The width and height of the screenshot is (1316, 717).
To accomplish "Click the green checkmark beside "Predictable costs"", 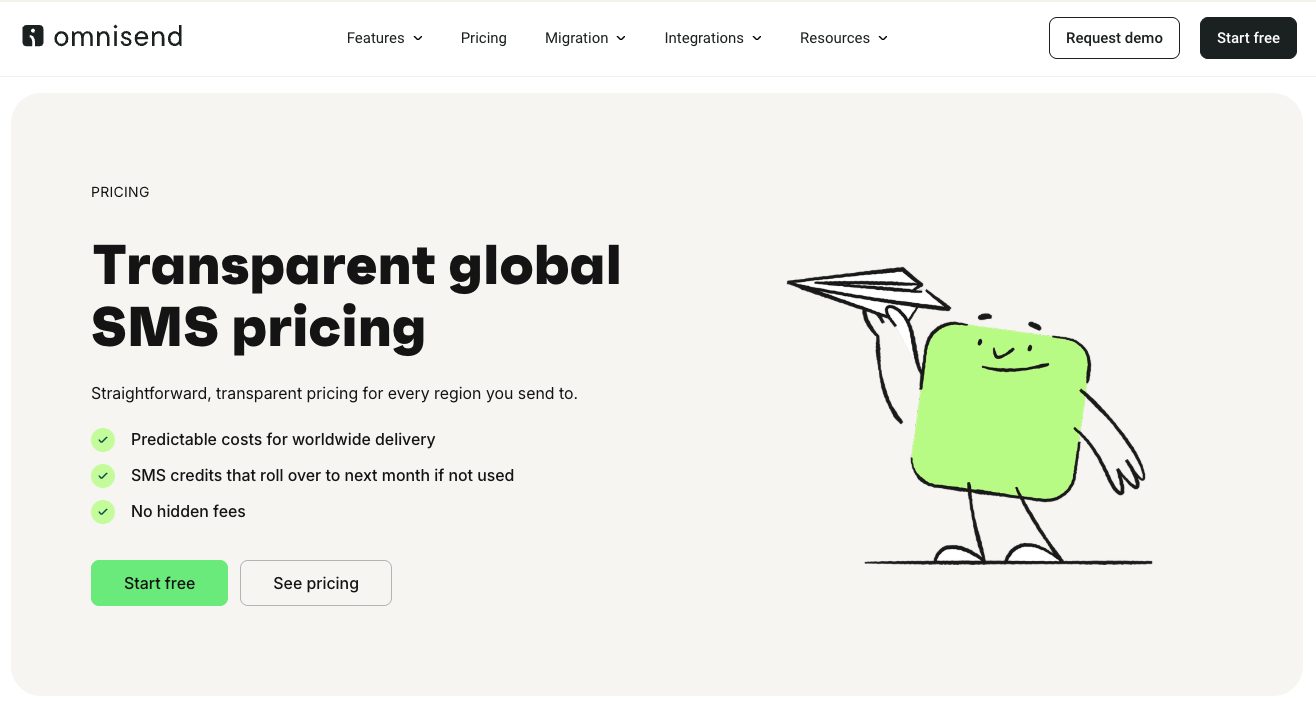I will click(x=103, y=439).
